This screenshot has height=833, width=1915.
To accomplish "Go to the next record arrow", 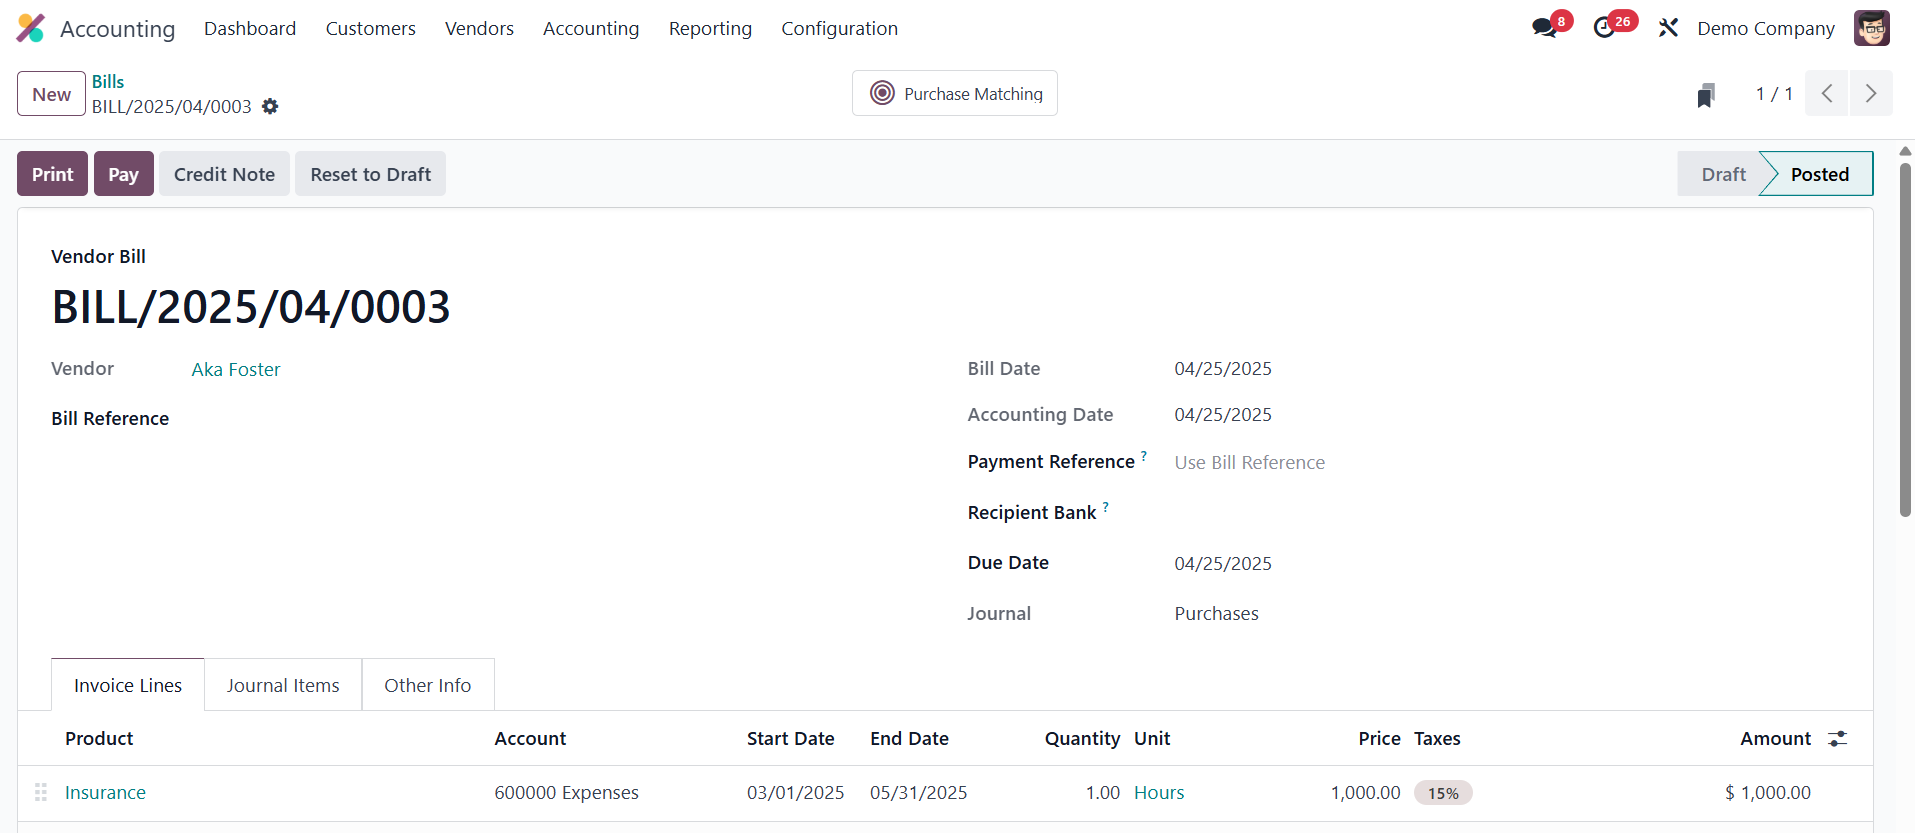I will click(x=1871, y=94).
